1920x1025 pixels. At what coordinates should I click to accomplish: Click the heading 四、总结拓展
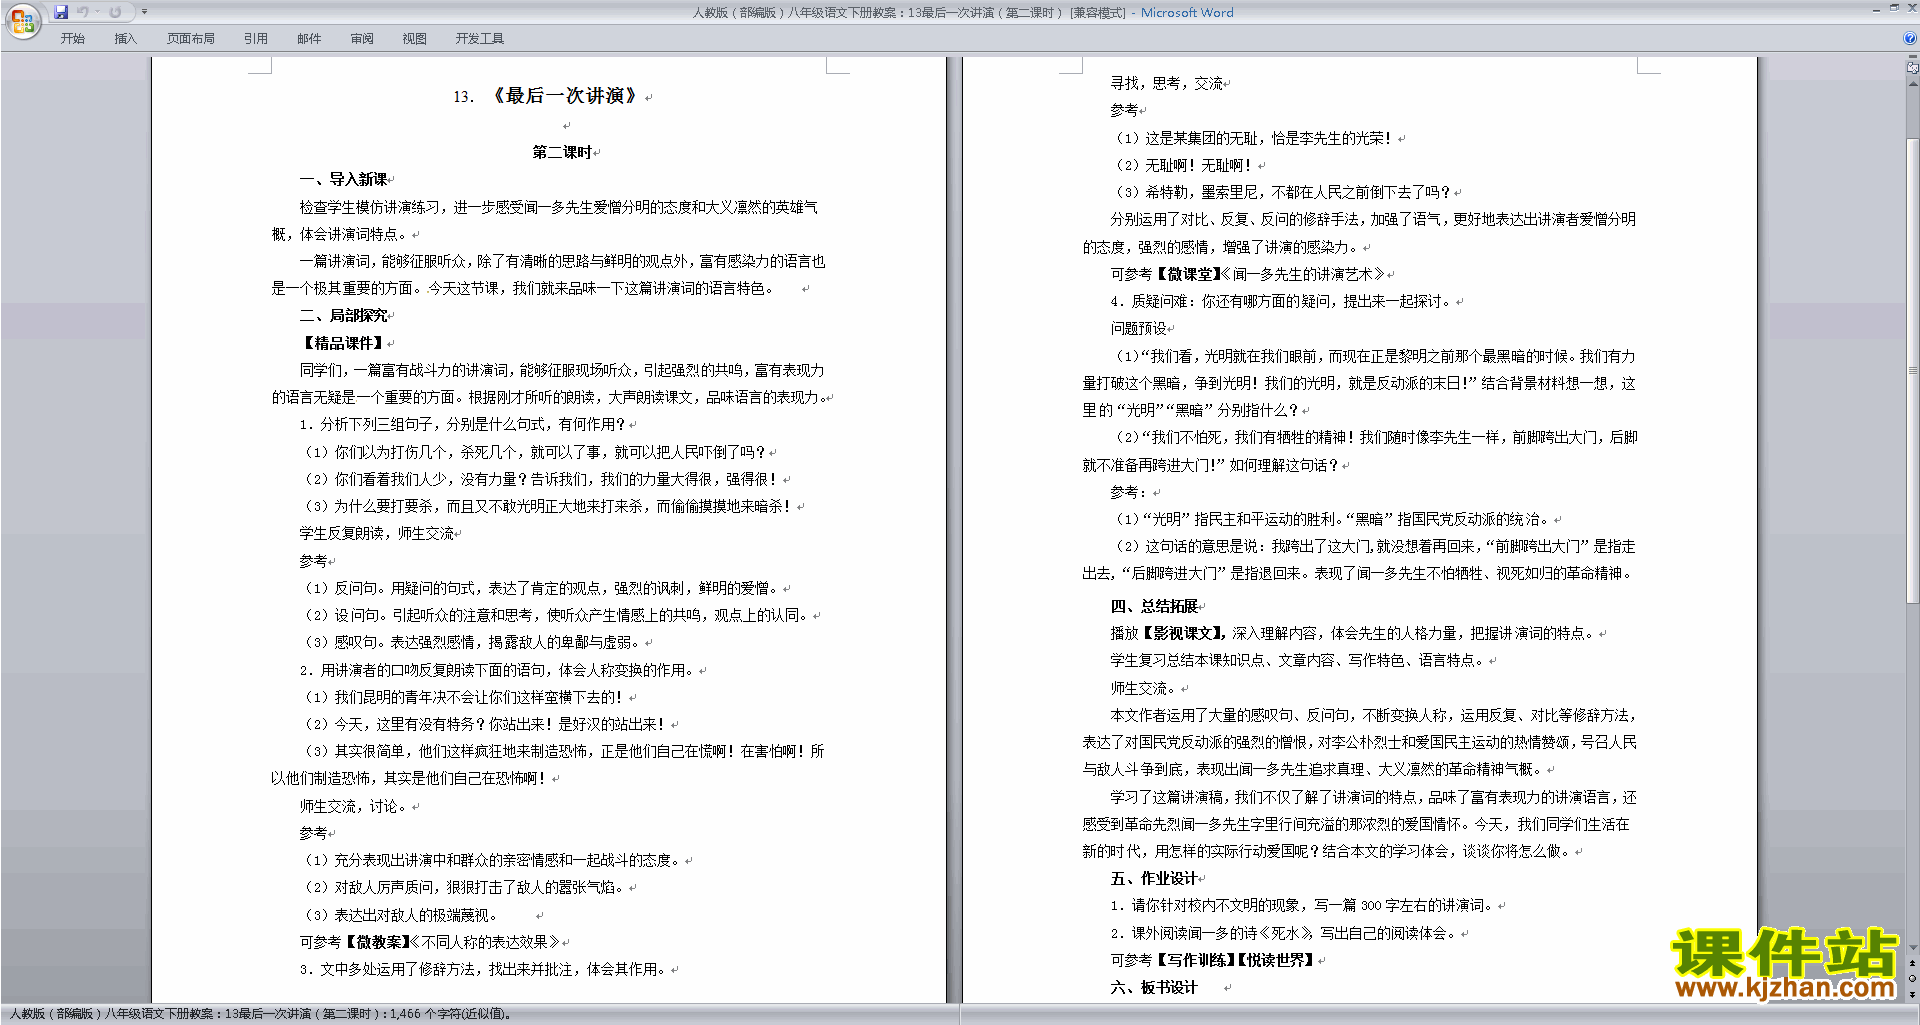[1154, 606]
